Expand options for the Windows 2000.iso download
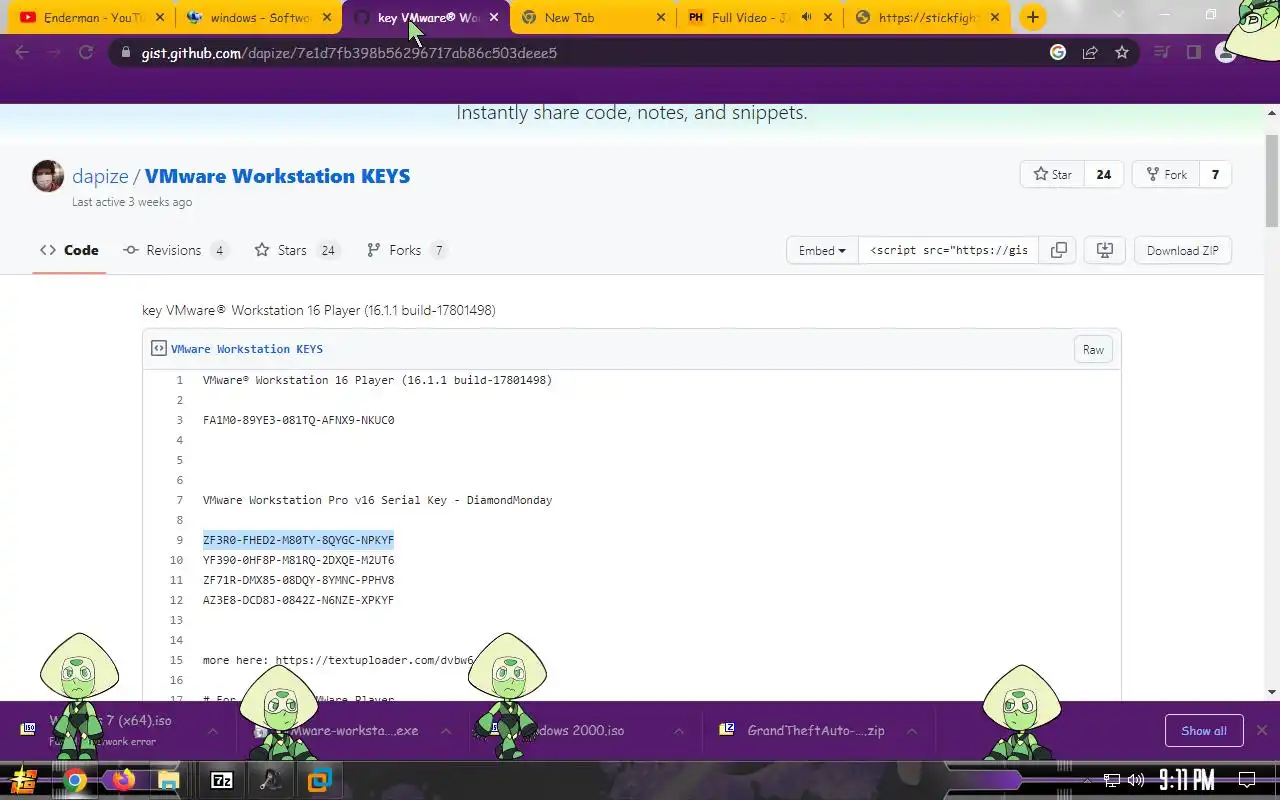This screenshot has width=1280, height=800. pos(679,731)
